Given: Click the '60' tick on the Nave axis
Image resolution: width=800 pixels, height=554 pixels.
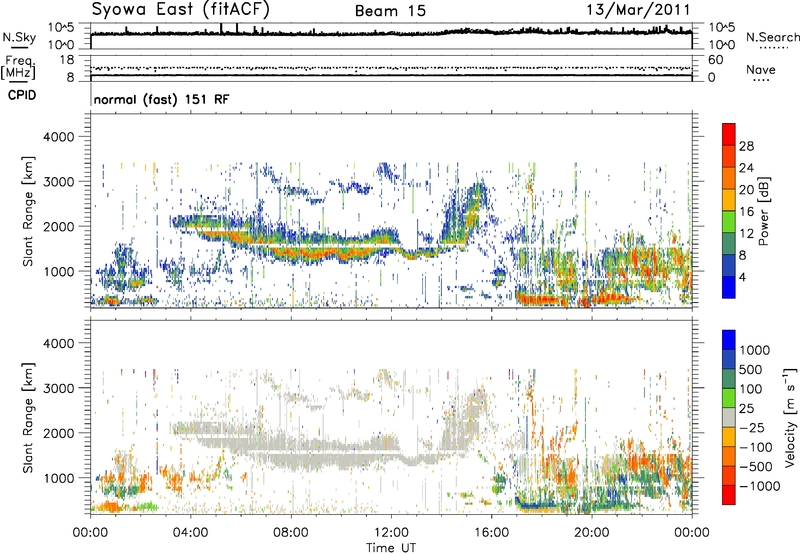Looking at the screenshot, I should 715,60.
